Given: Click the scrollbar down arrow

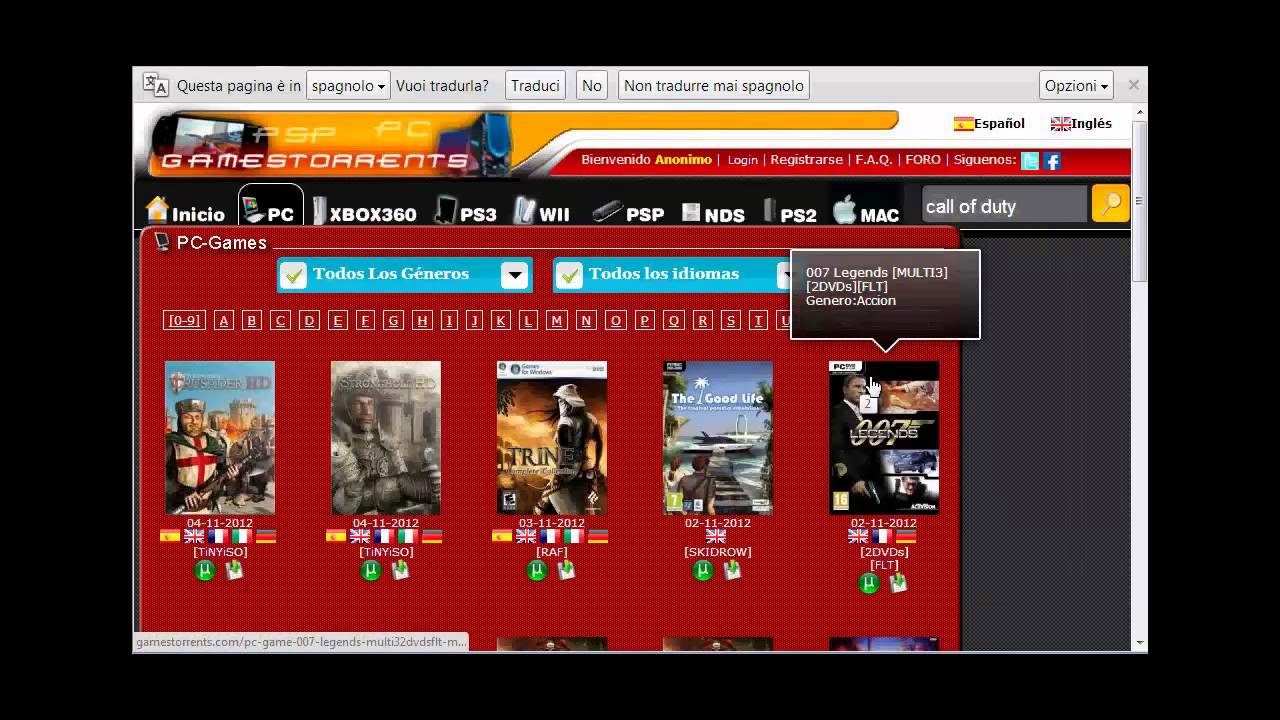Looking at the screenshot, I should 1139,644.
